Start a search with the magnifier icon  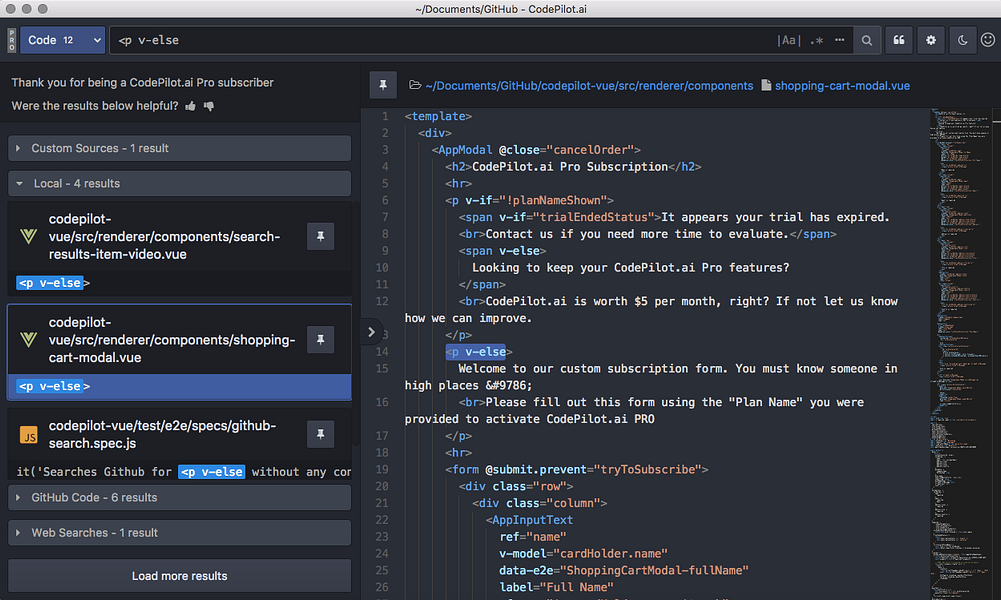pos(866,40)
